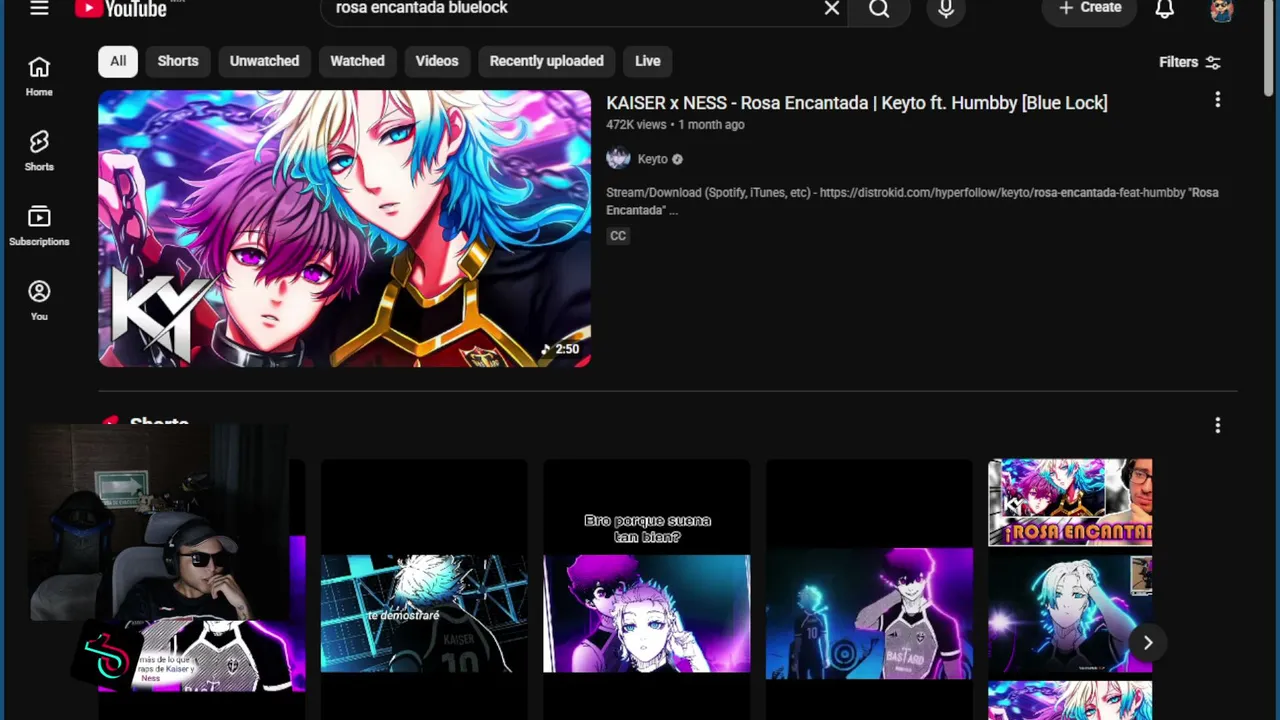1280x720 pixels.
Task: Open the Keyto channel avatar
Action: coord(618,159)
